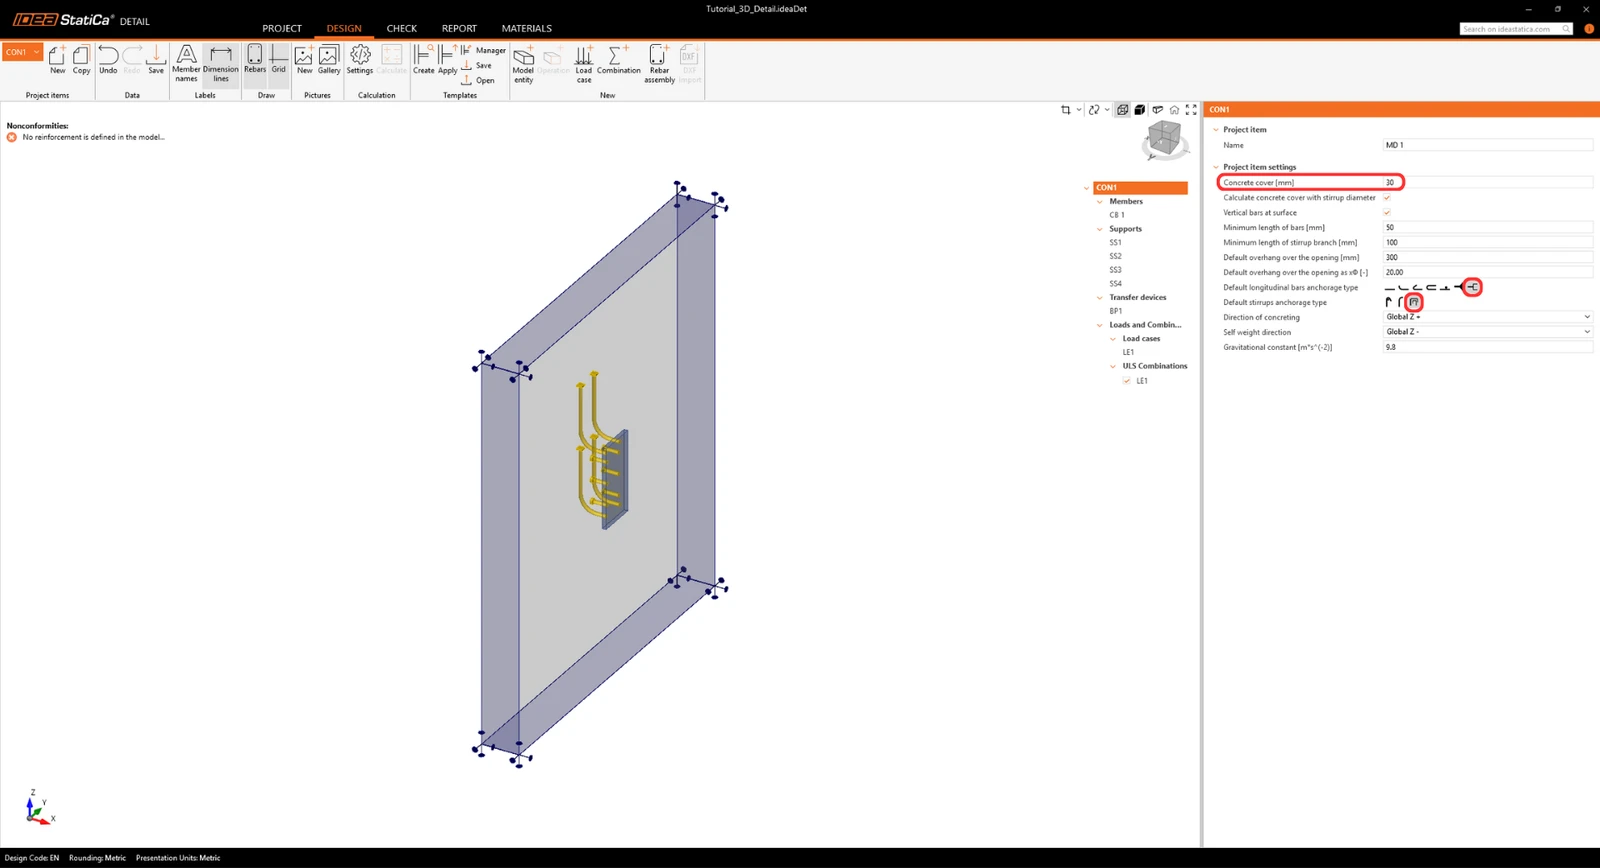Toggle Calculate concrete cover with stirrup diameter
Screen dimensions: 1600x868
[x=1387, y=198]
